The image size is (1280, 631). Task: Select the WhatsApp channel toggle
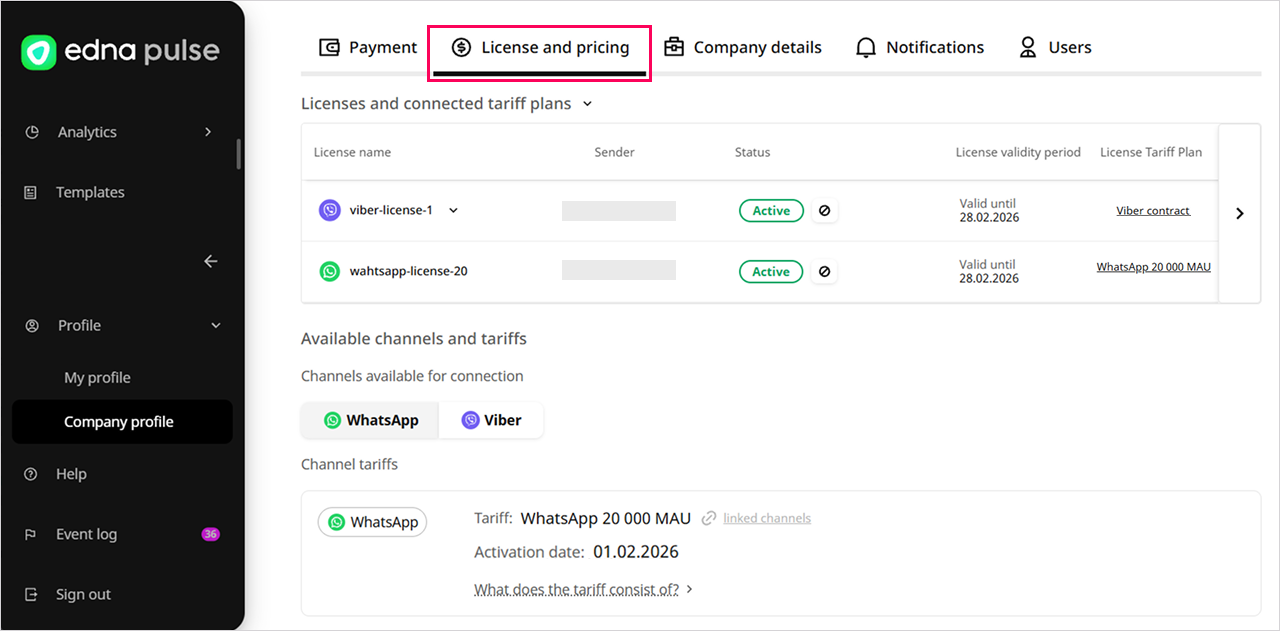tap(371, 421)
